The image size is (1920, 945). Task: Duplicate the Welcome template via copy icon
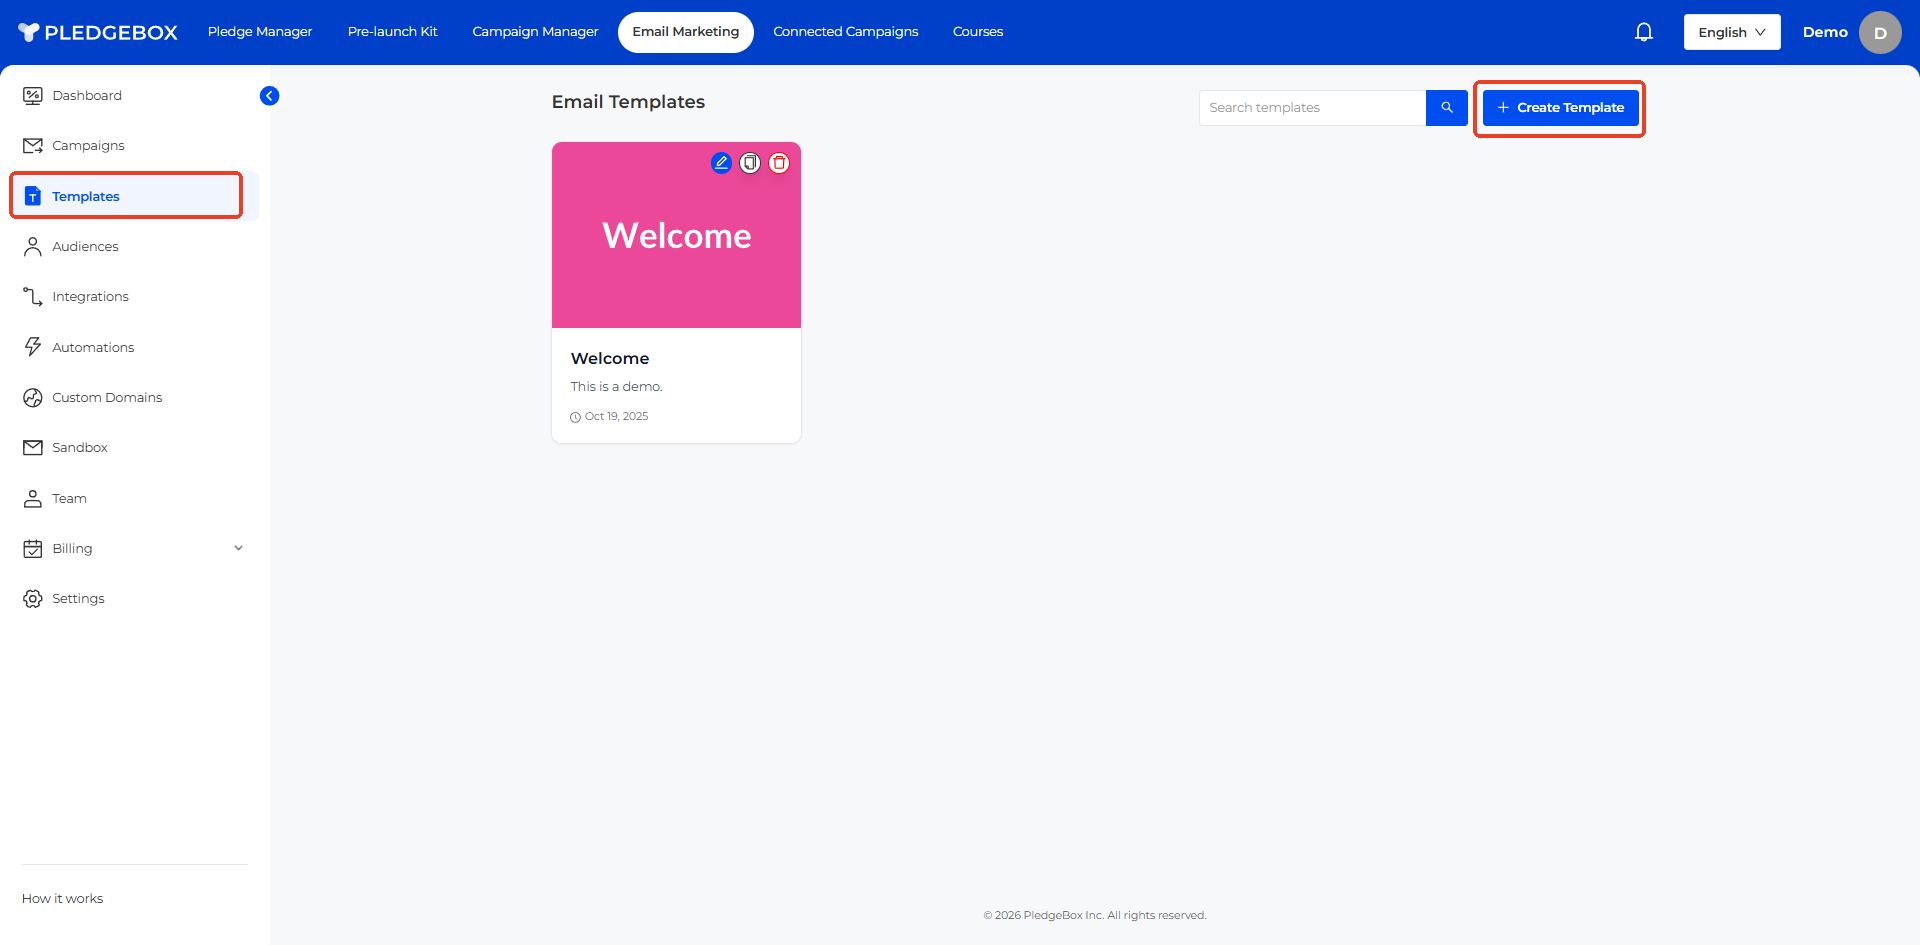pyautogui.click(x=750, y=163)
